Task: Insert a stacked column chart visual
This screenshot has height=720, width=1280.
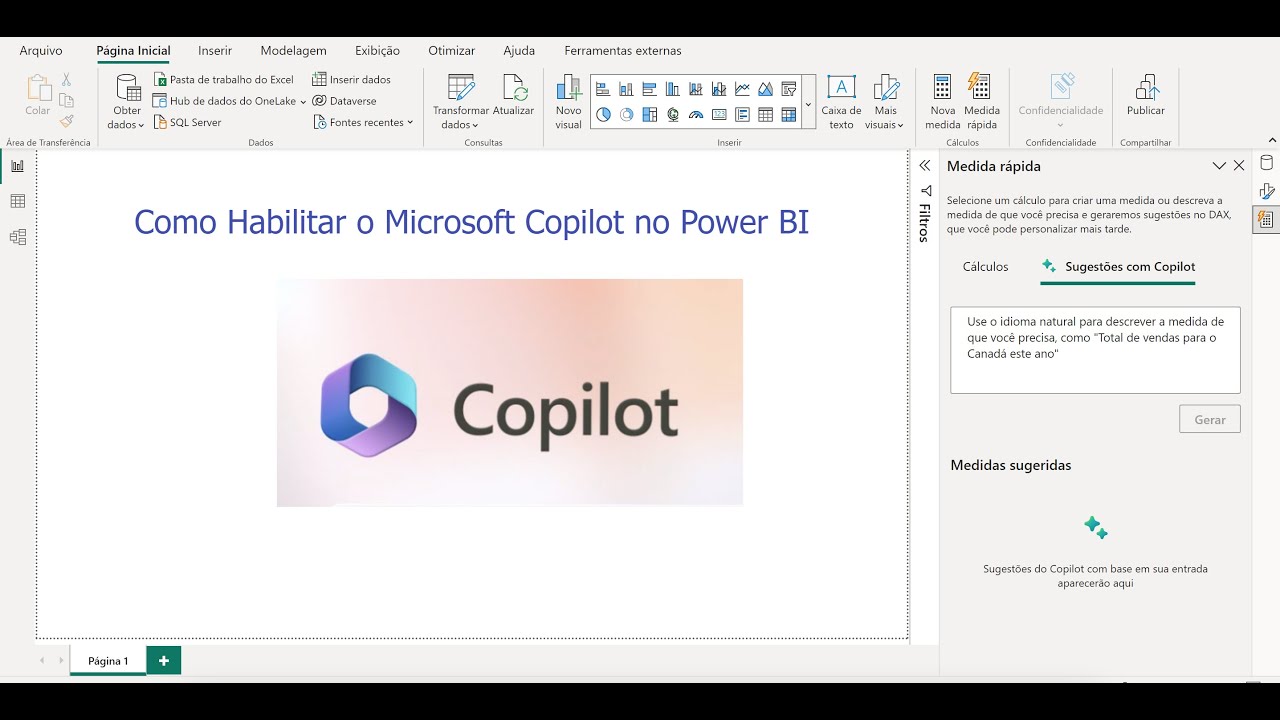Action: pyautogui.click(x=626, y=89)
